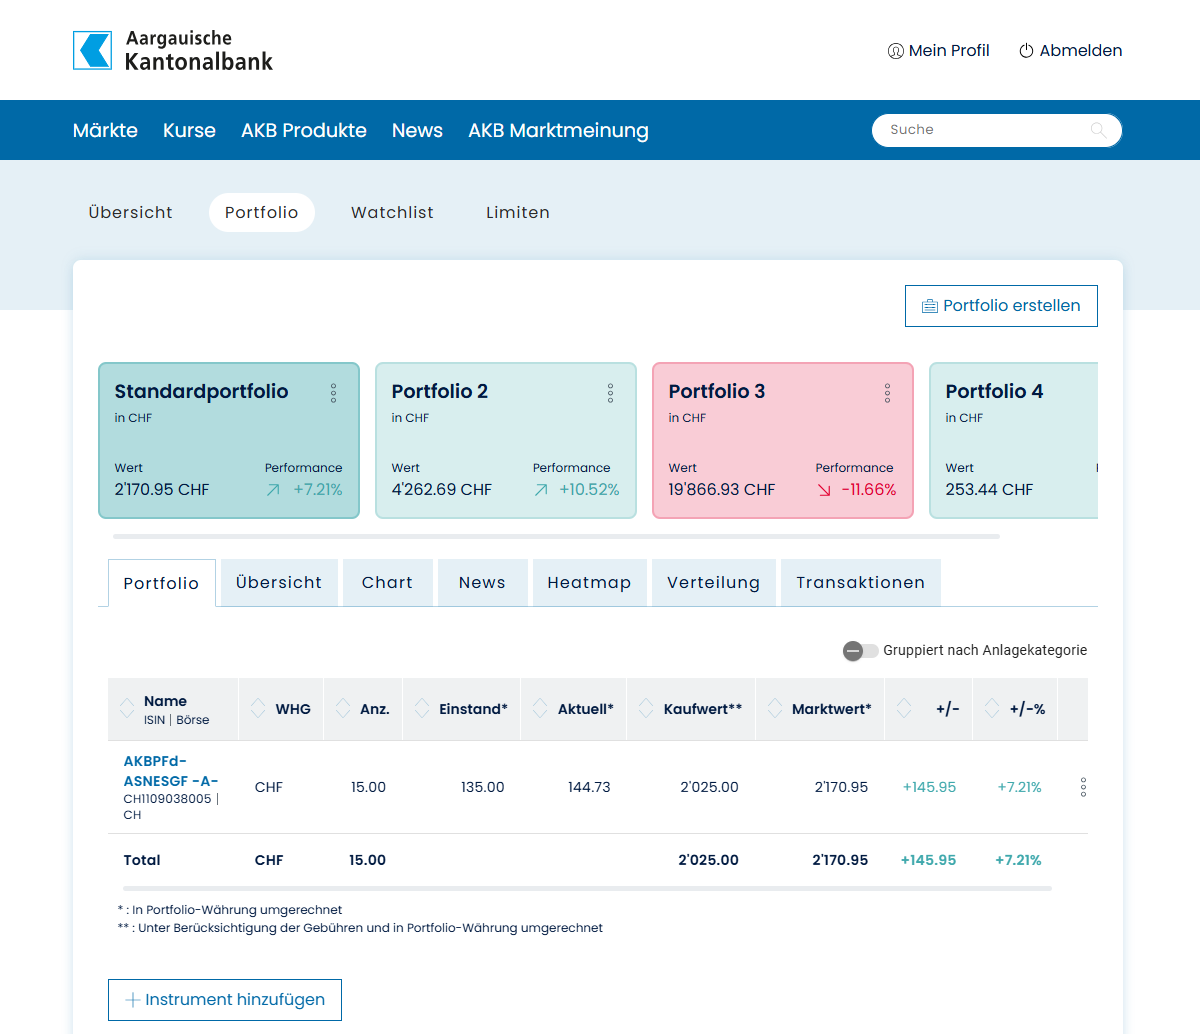This screenshot has height=1034, width=1200.
Task: Click Abmelden to log out
Action: 1070,50
